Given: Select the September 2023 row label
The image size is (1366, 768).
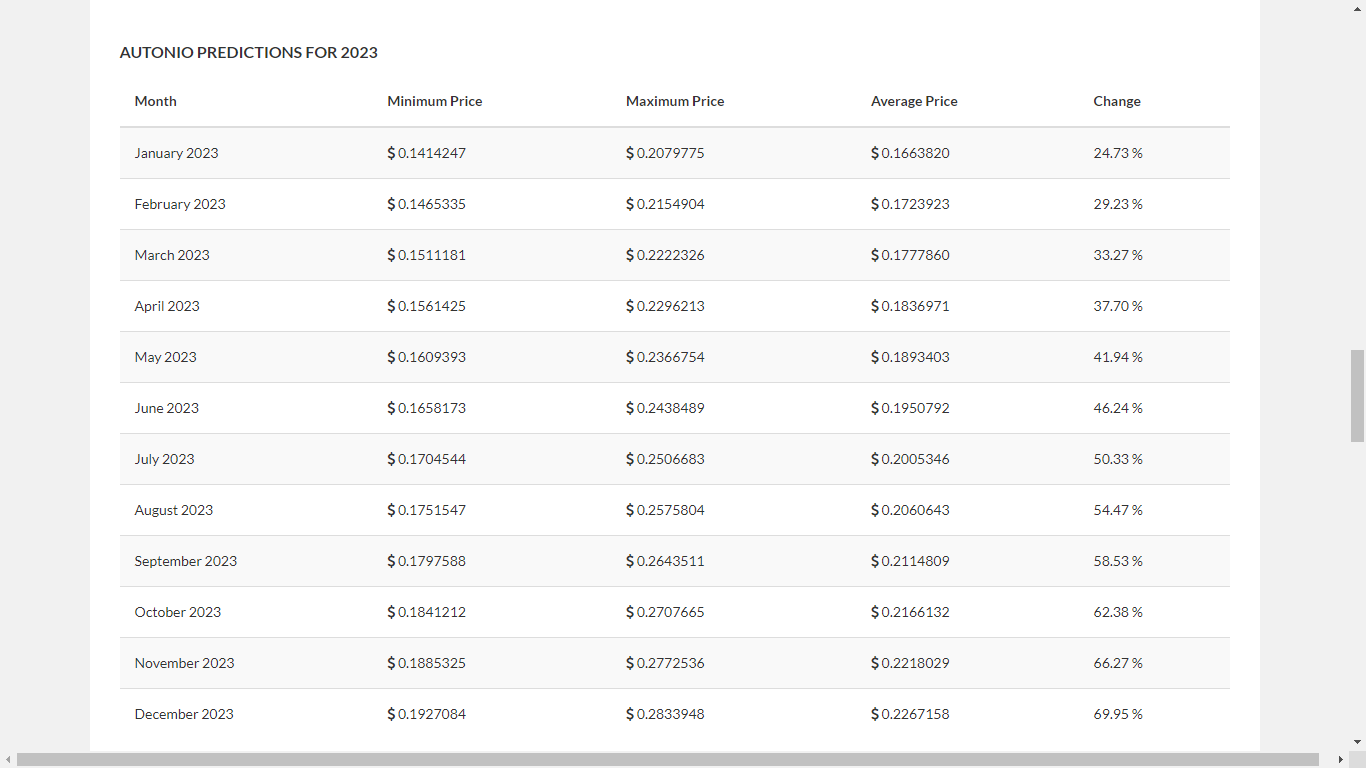Looking at the screenshot, I should pyautogui.click(x=186, y=561).
